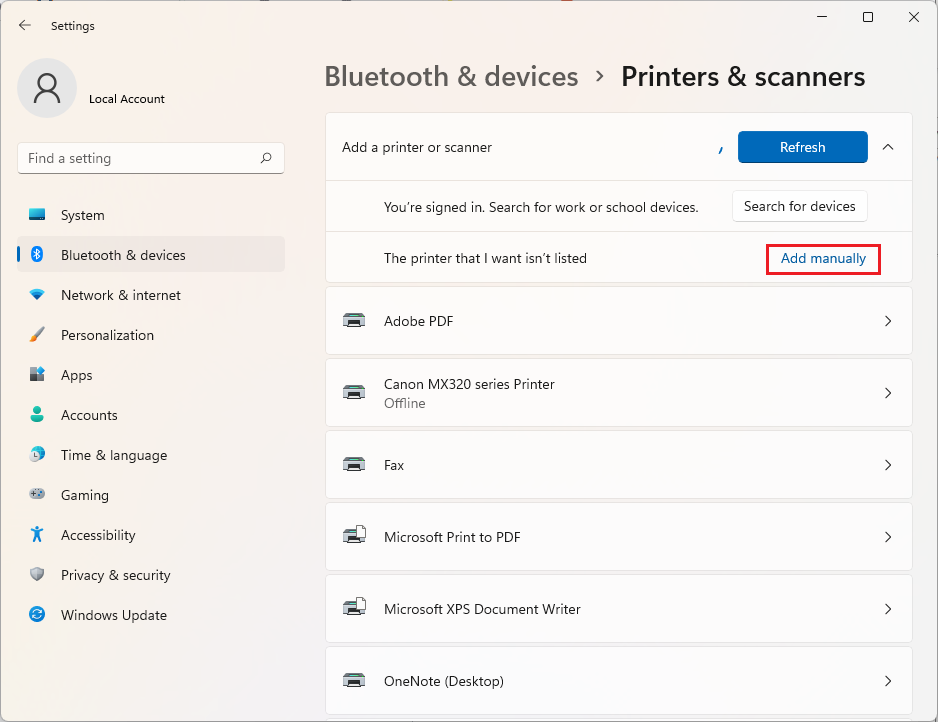The width and height of the screenshot is (938, 722).
Task: Click the Personalization paintbrush icon
Action: (37, 335)
